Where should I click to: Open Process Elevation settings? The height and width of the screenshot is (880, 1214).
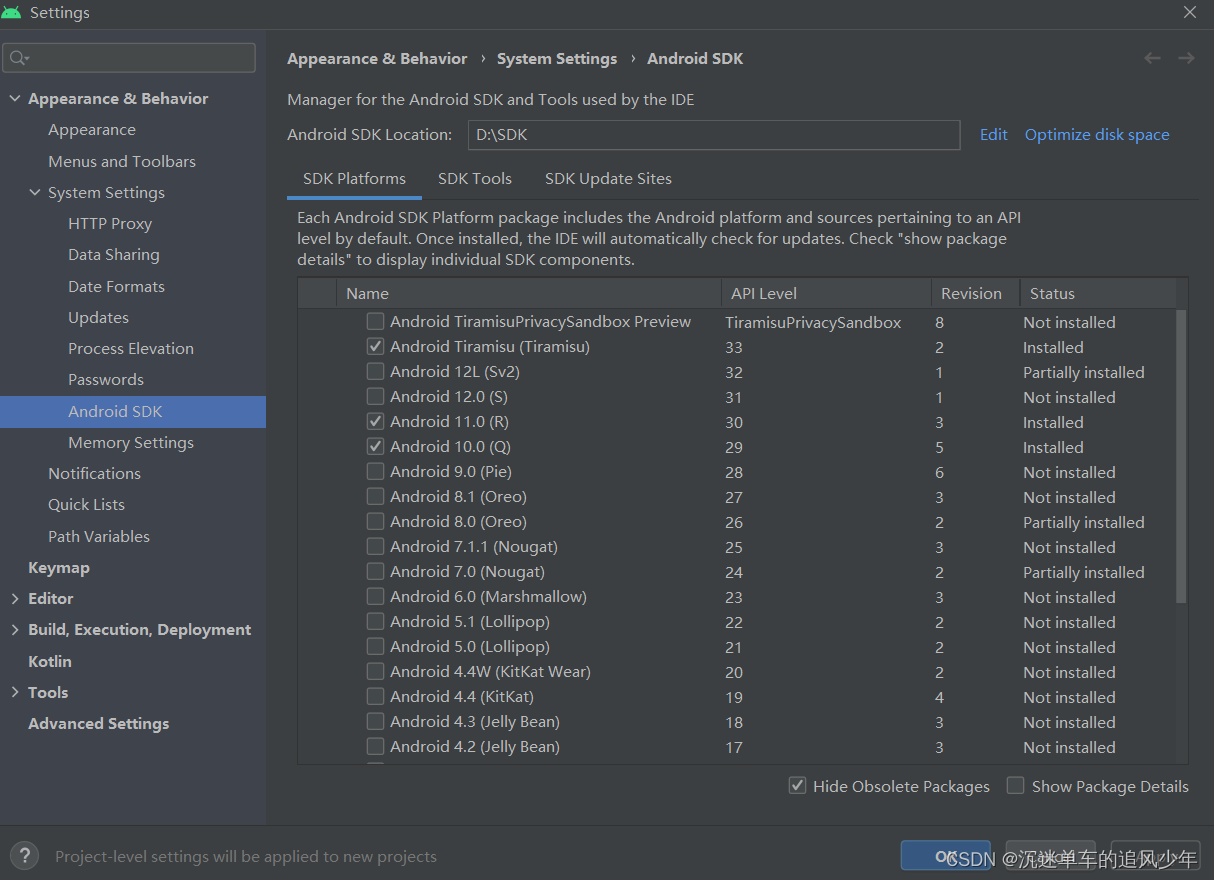click(133, 348)
